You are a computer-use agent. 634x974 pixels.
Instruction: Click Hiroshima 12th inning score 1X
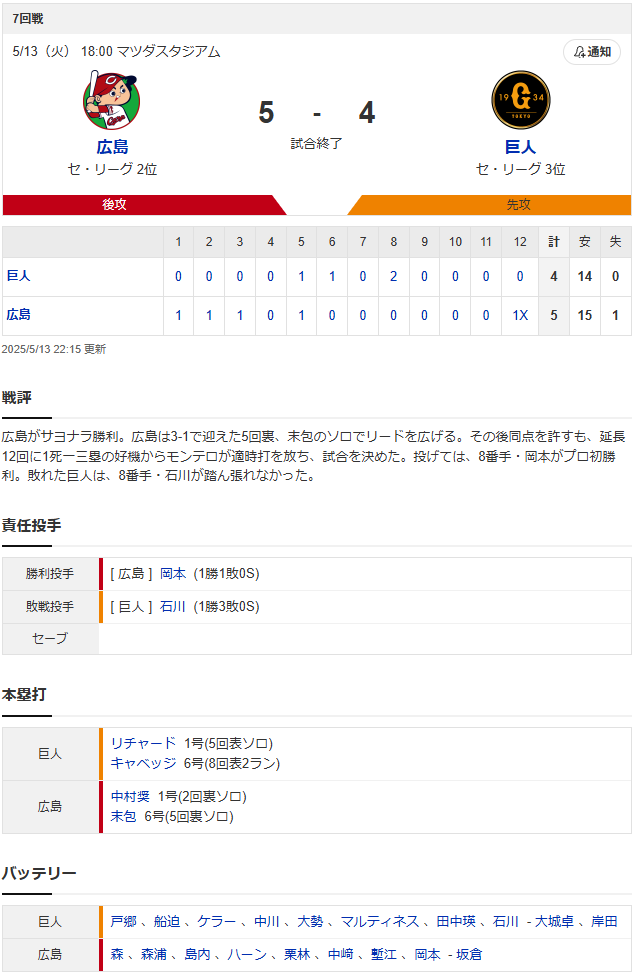(x=520, y=316)
